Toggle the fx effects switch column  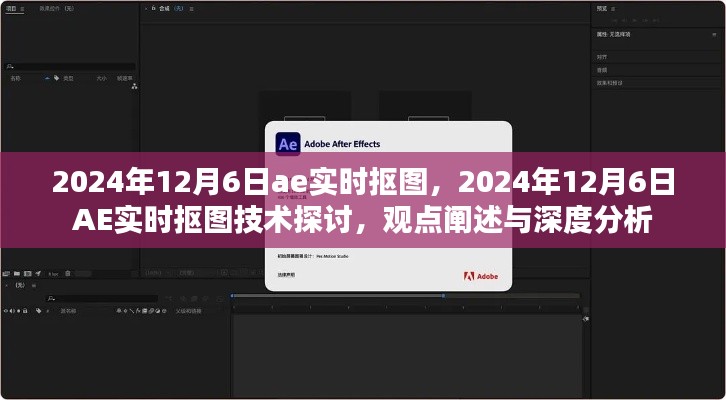[x=138, y=311]
